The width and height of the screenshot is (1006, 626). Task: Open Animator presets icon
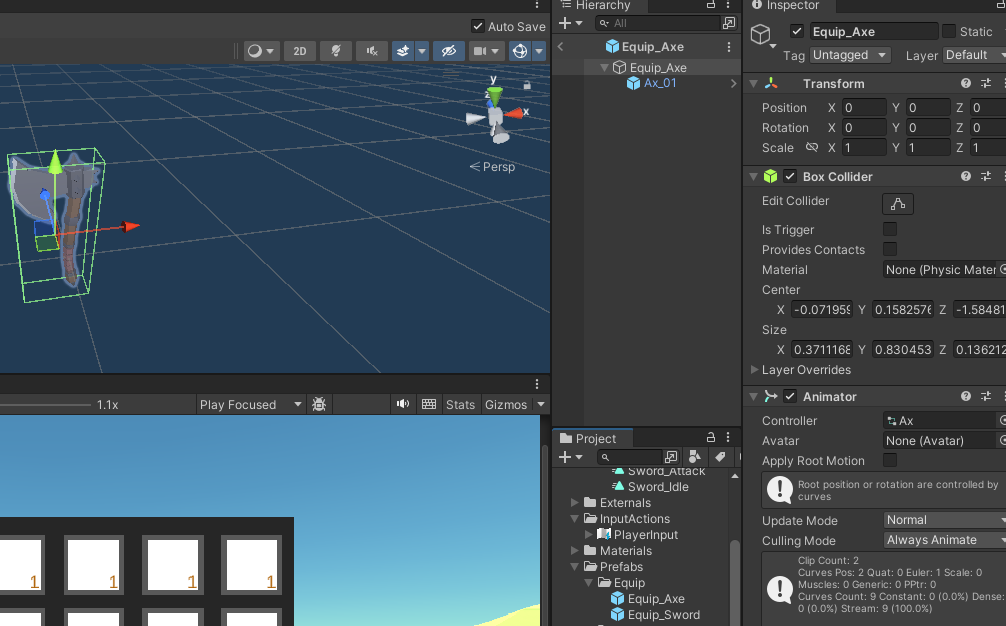pyautogui.click(x=986, y=396)
